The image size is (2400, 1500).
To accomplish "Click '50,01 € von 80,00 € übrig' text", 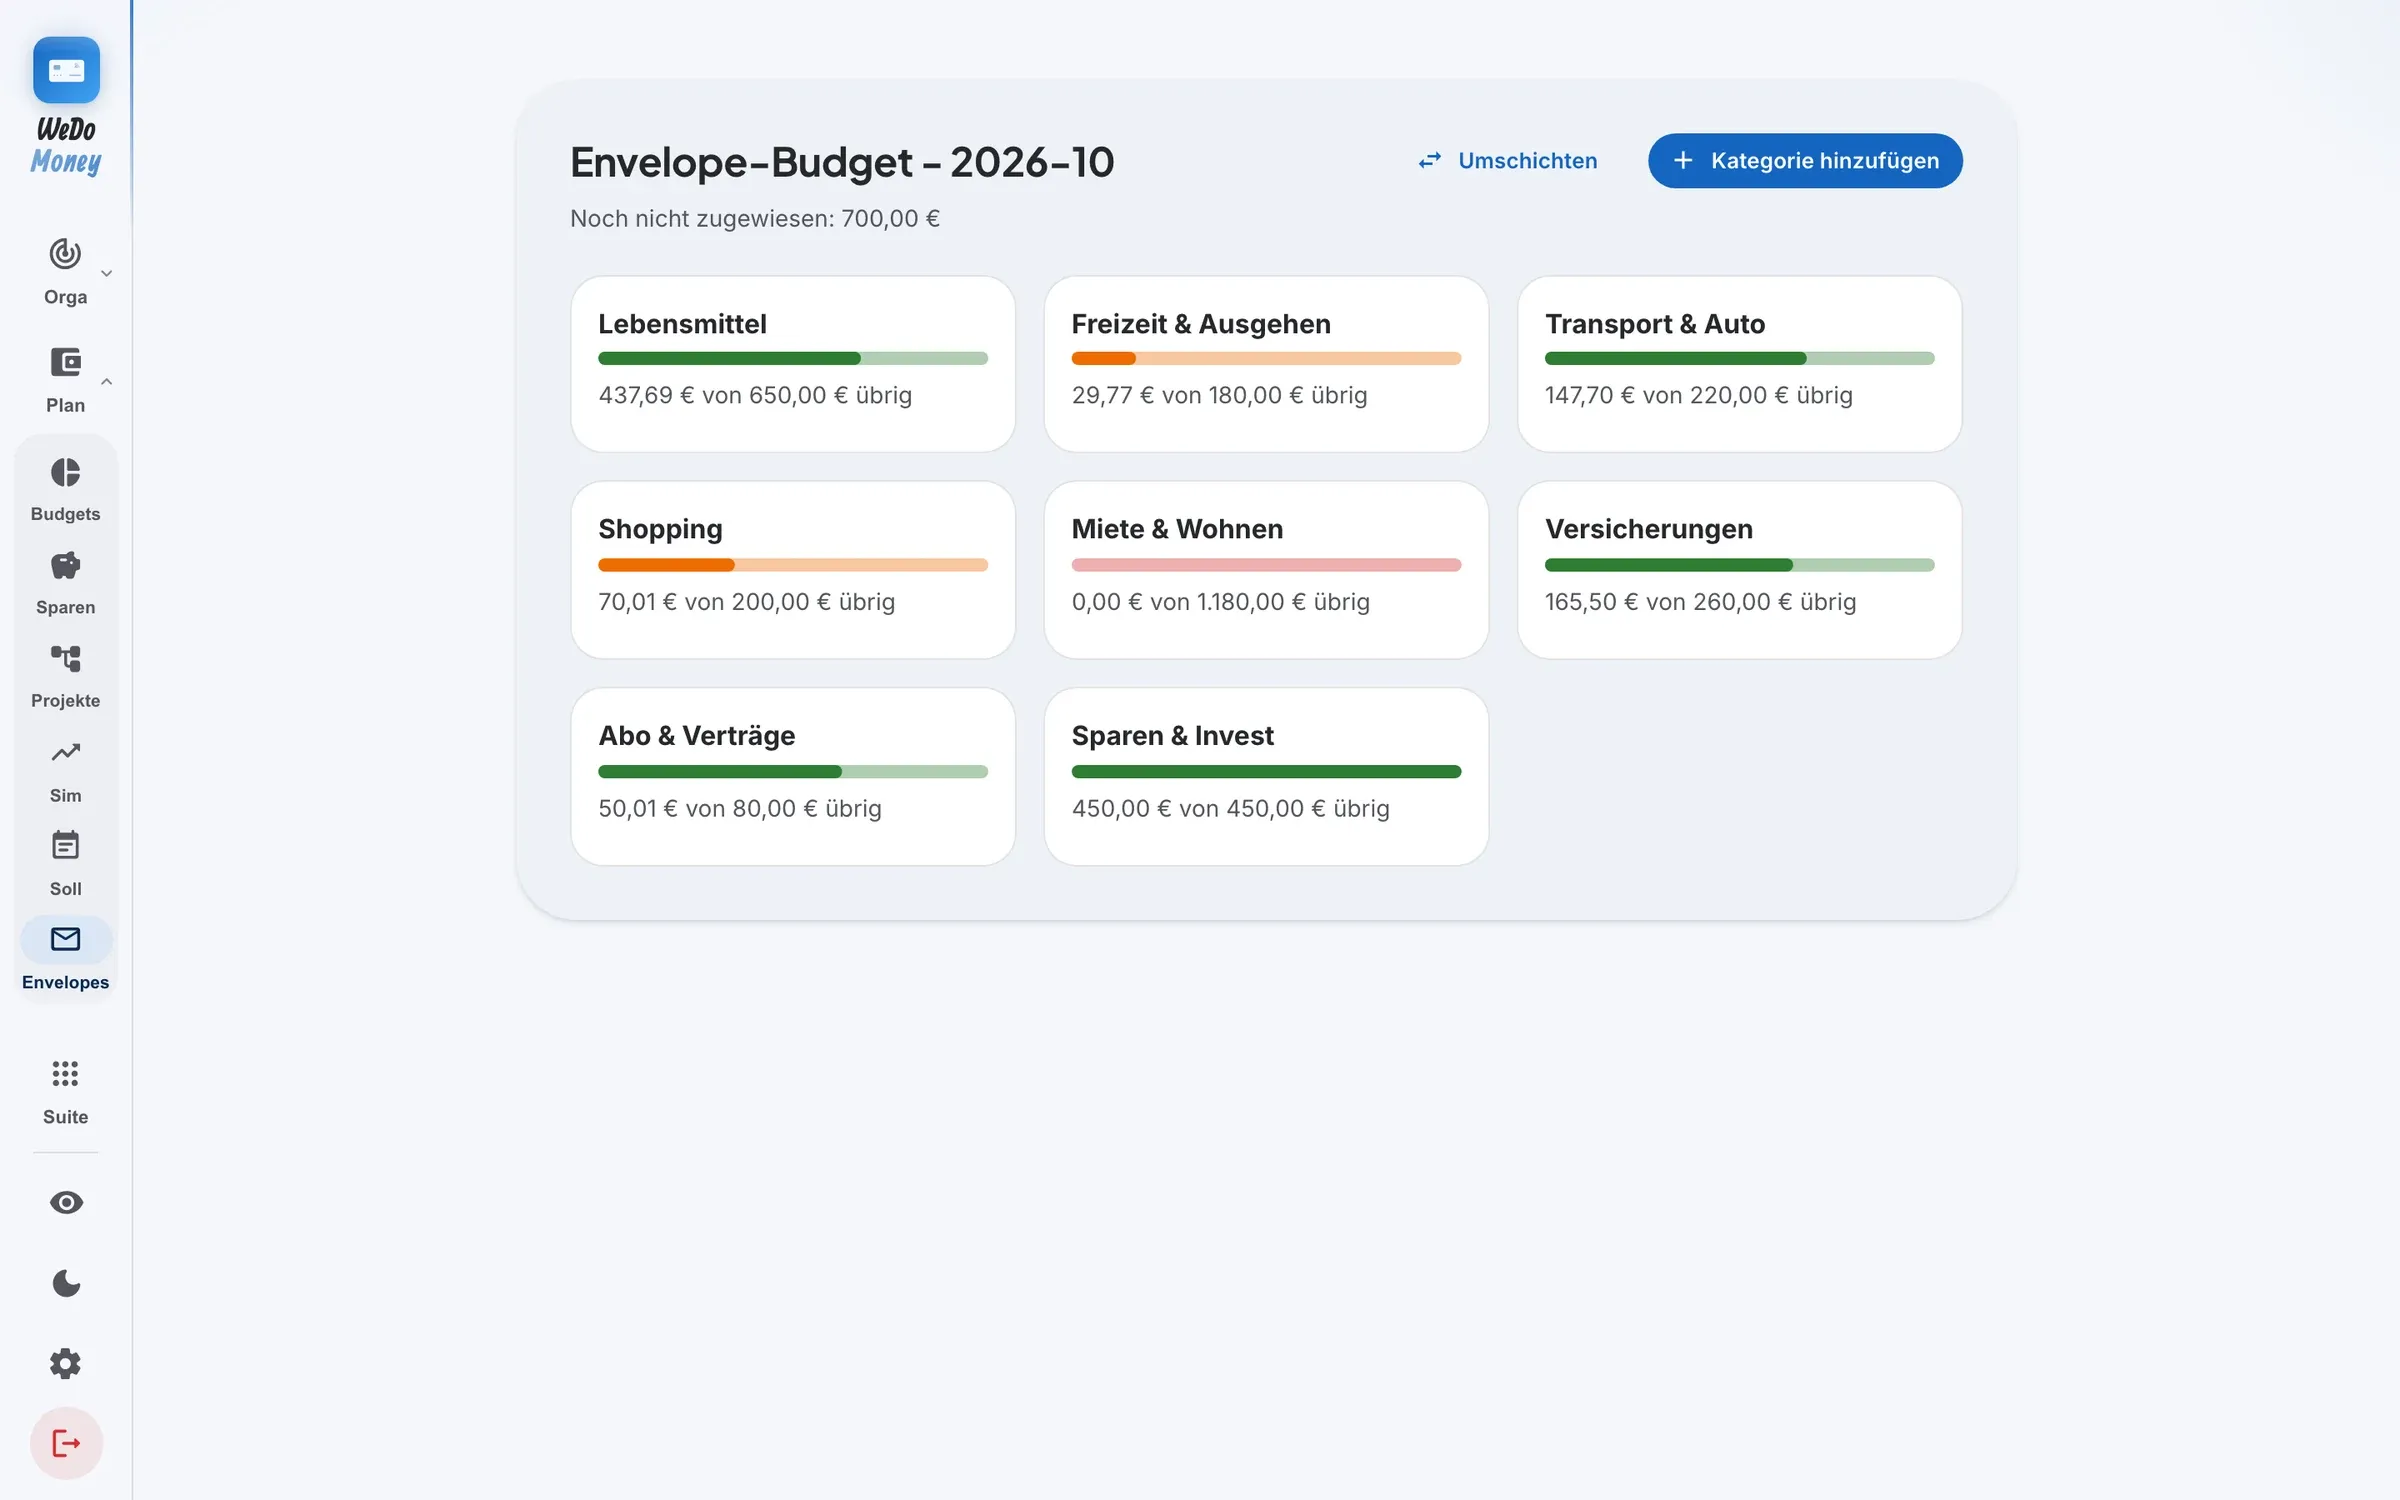I will click(x=740, y=809).
